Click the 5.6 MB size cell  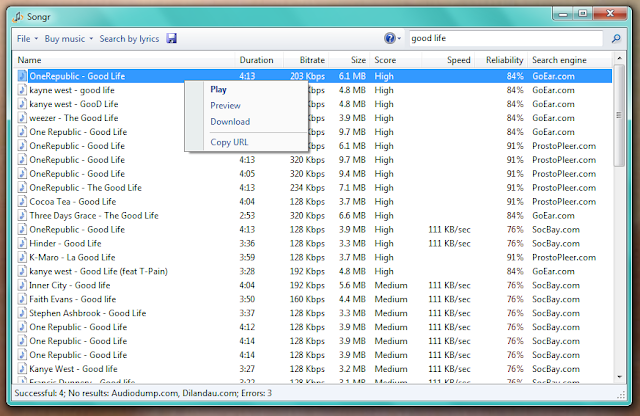click(352, 285)
